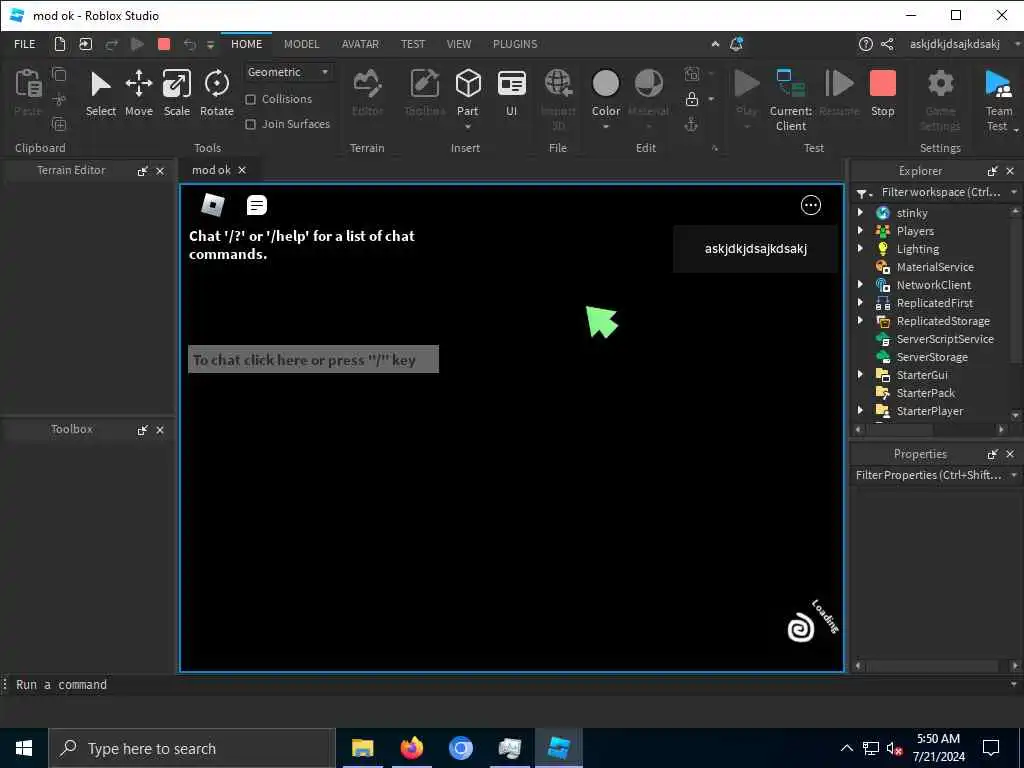Viewport: 1024px width, 768px height.
Task: Expand the StarterPlayer node
Action: coord(860,410)
